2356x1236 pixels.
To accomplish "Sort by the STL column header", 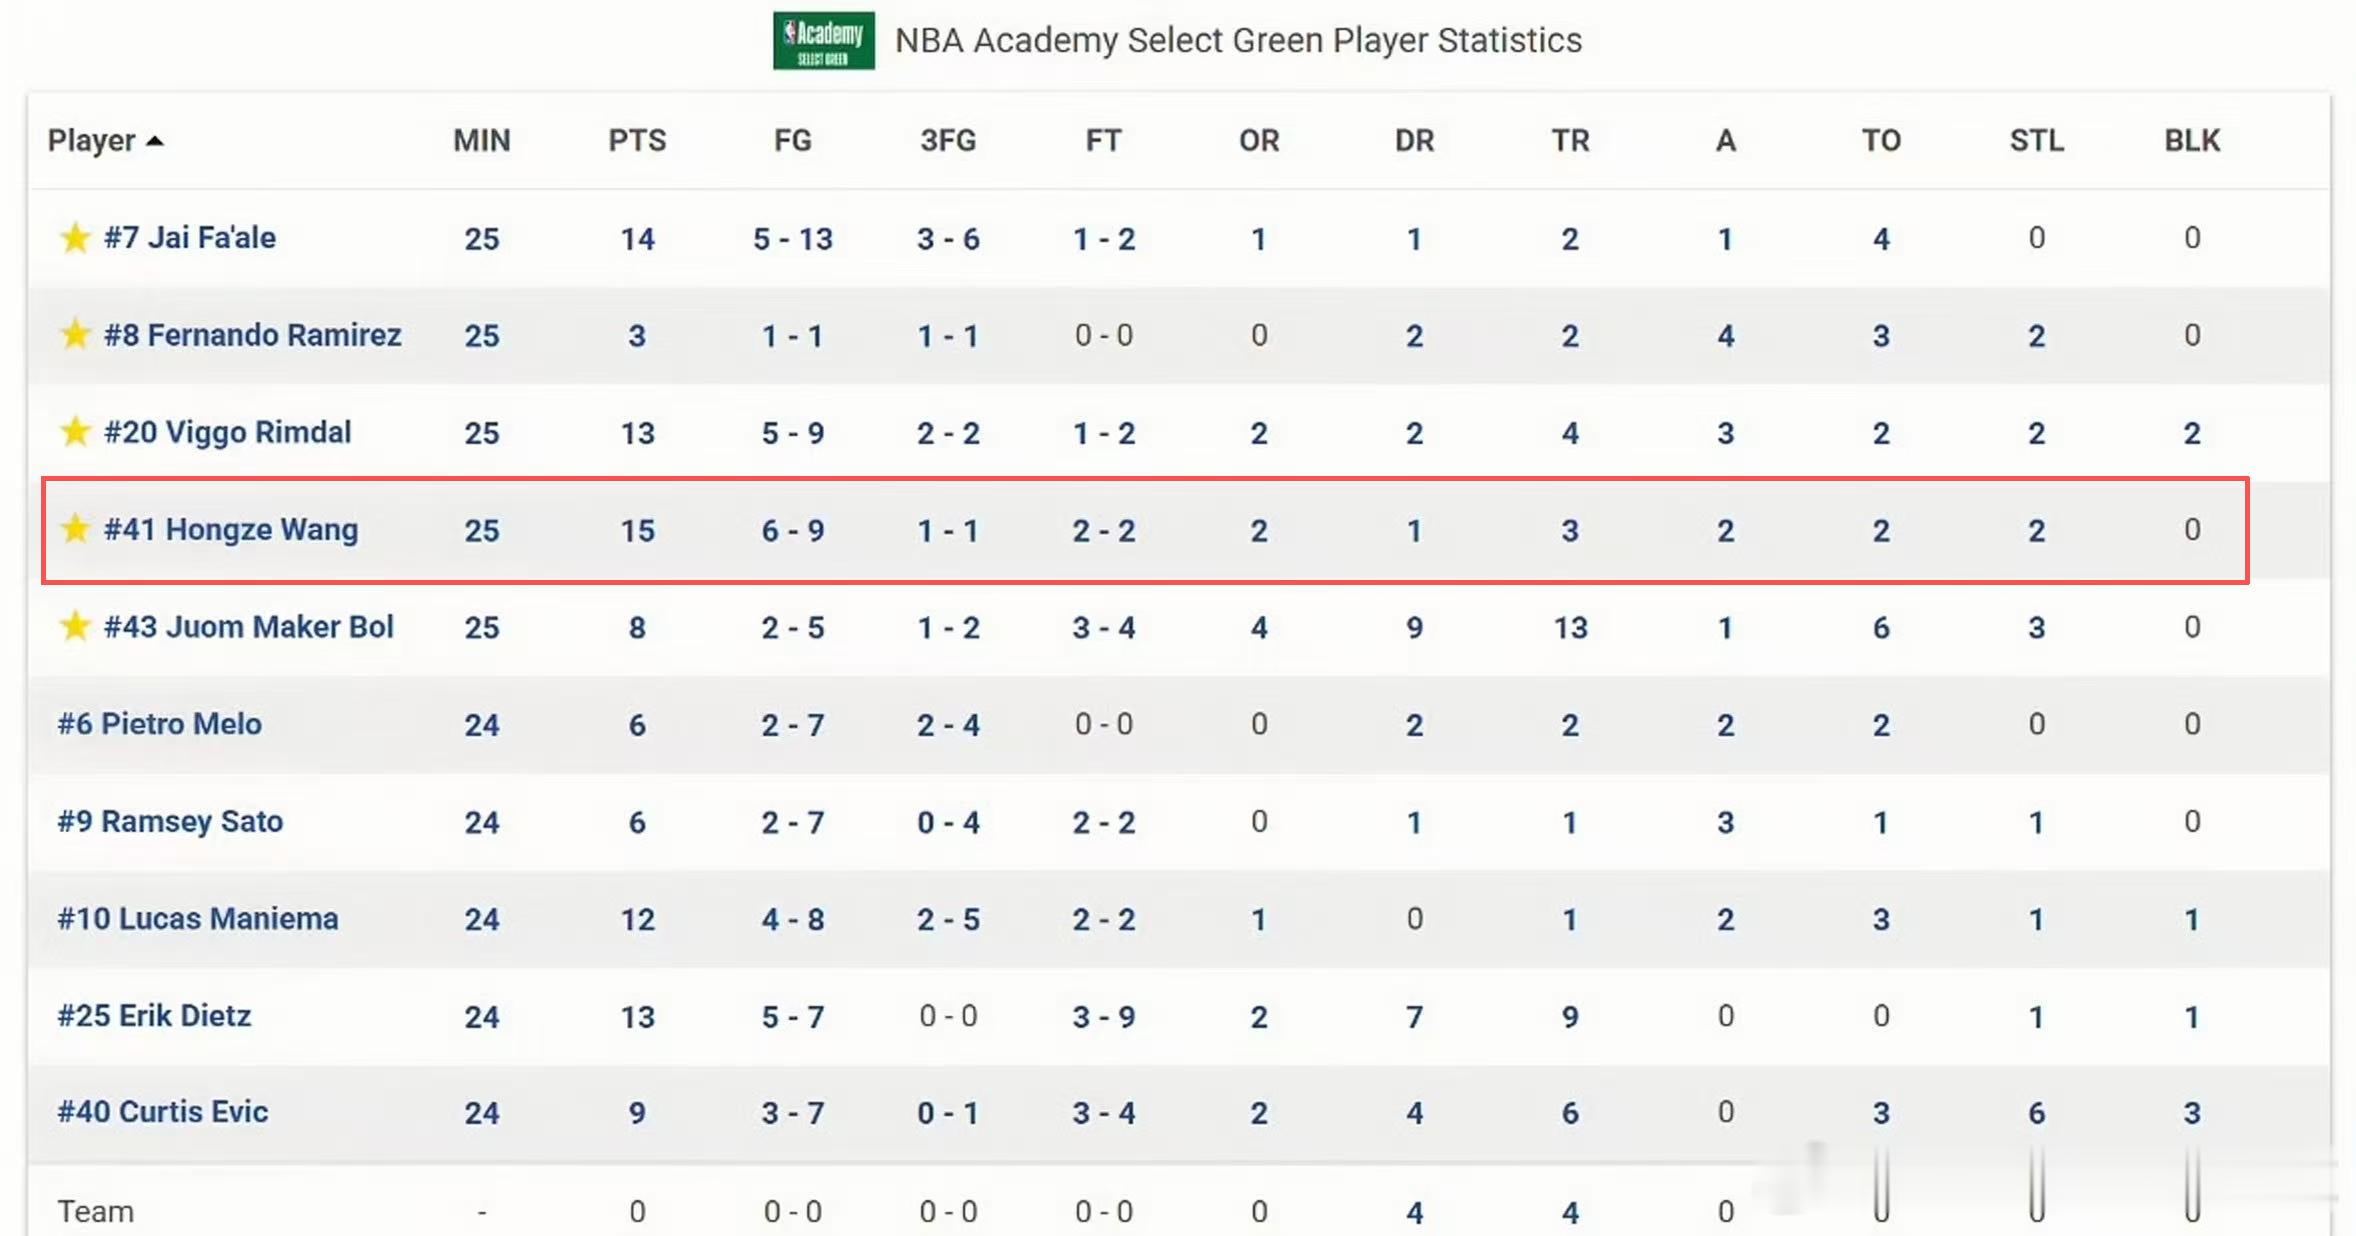I will (x=2037, y=141).
